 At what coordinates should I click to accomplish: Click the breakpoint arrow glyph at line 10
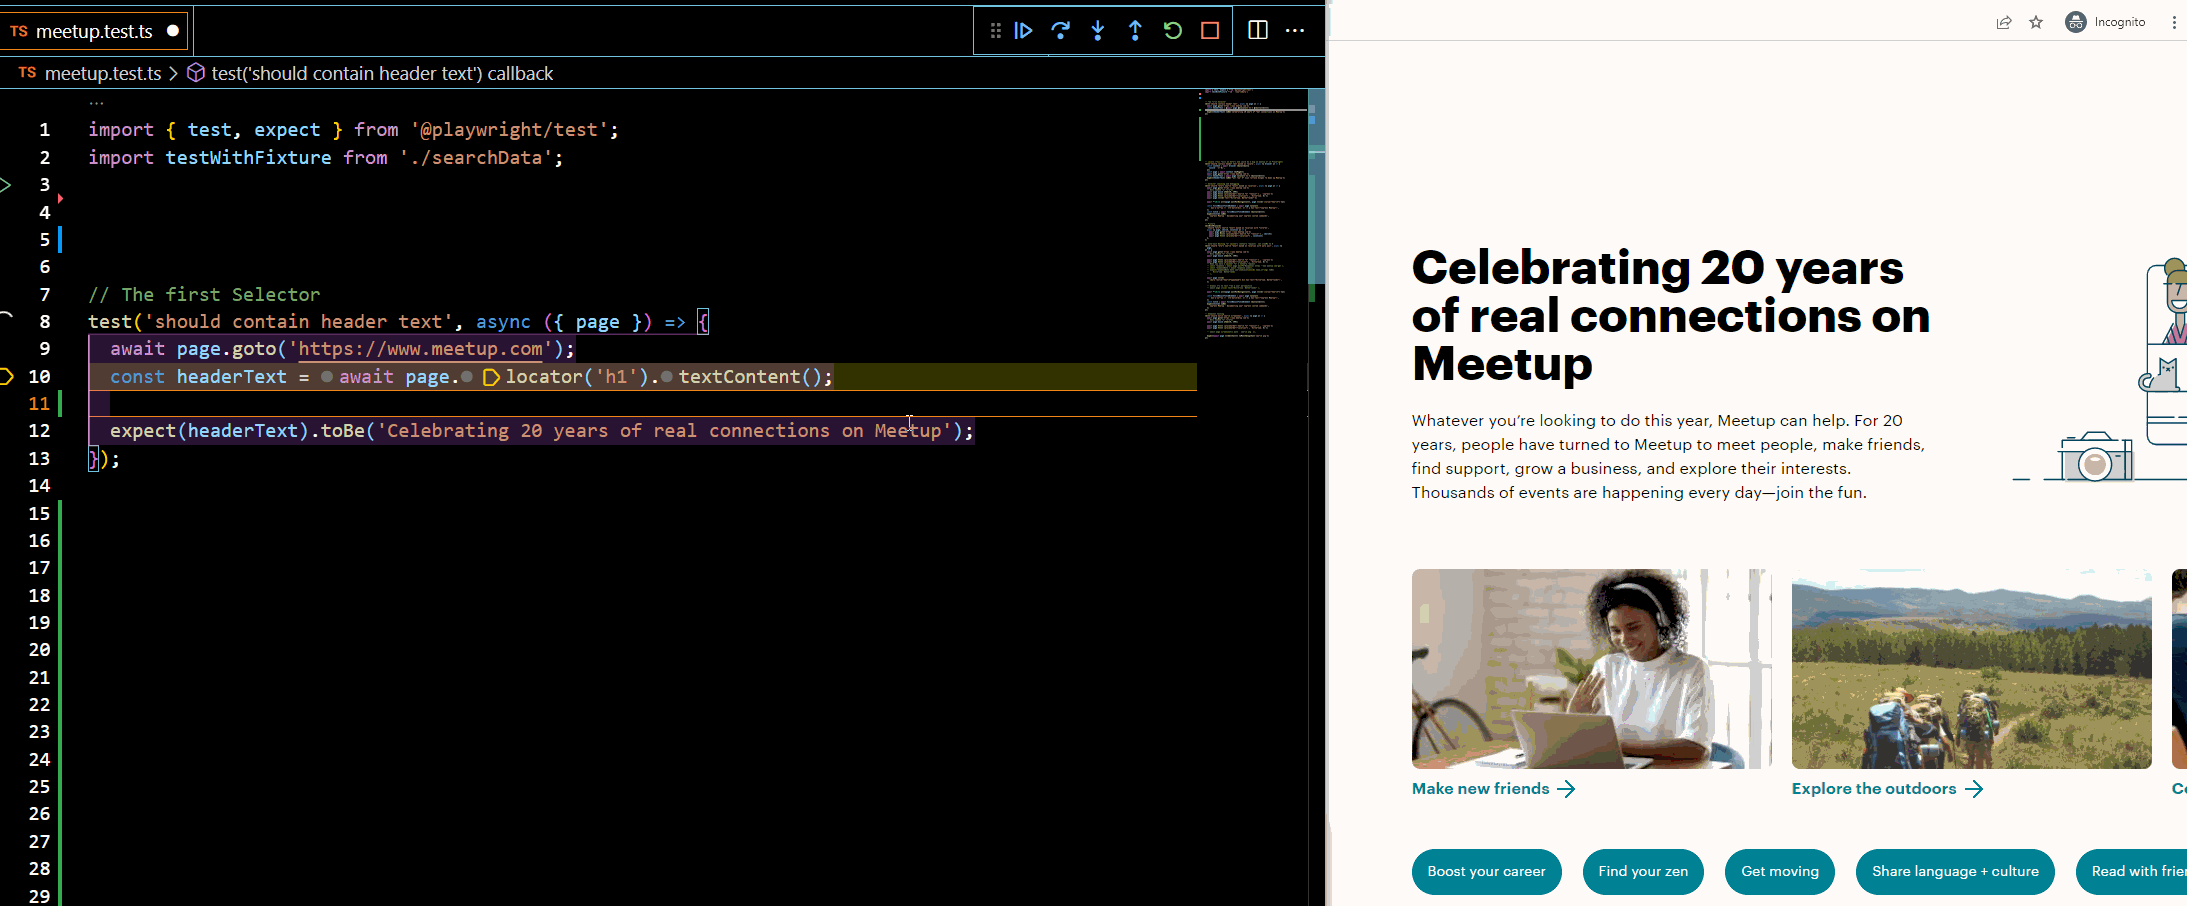point(6,376)
